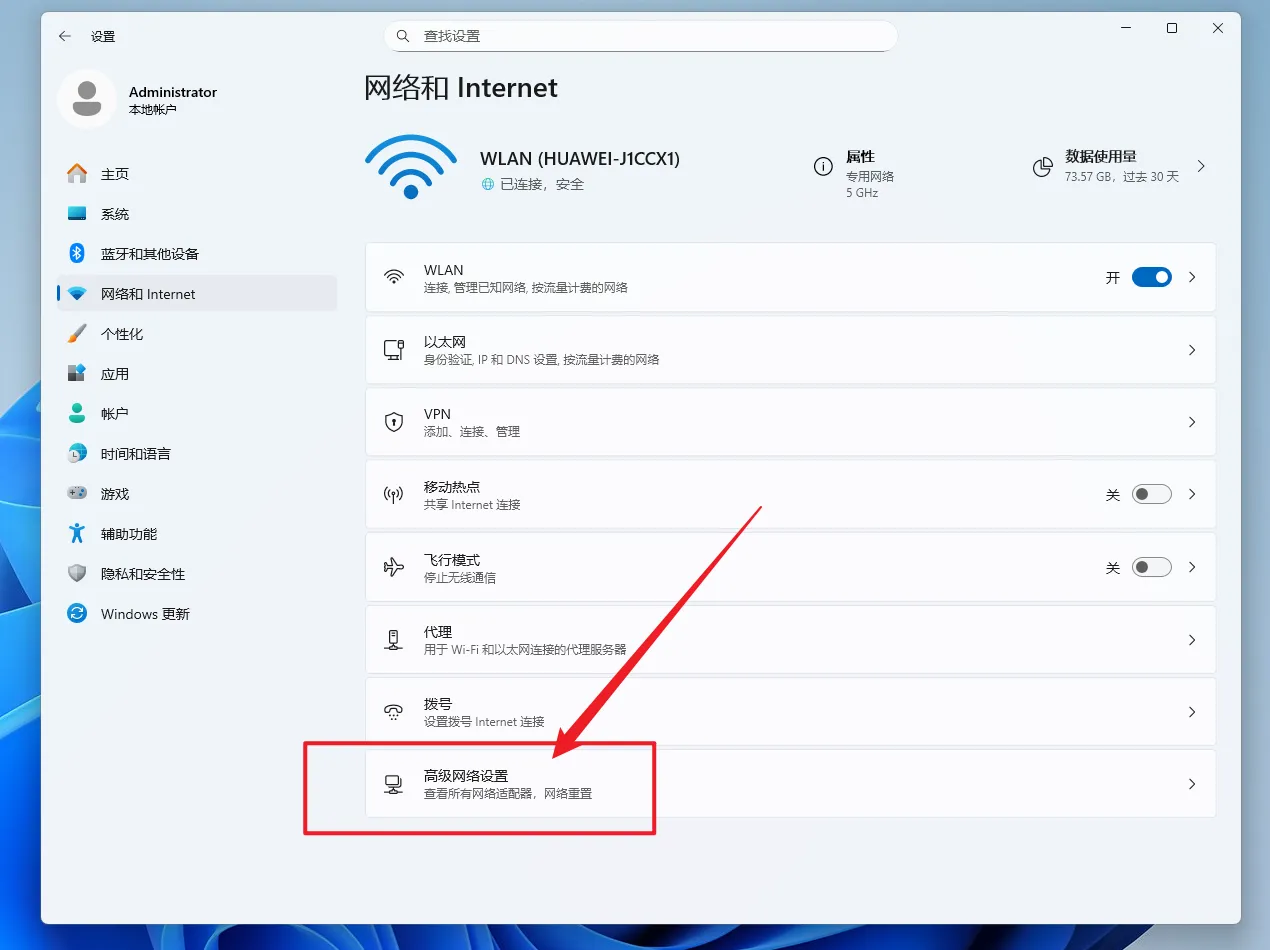Click the large blue Wi-Fi status icon
The width and height of the screenshot is (1270, 950).
click(410, 167)
